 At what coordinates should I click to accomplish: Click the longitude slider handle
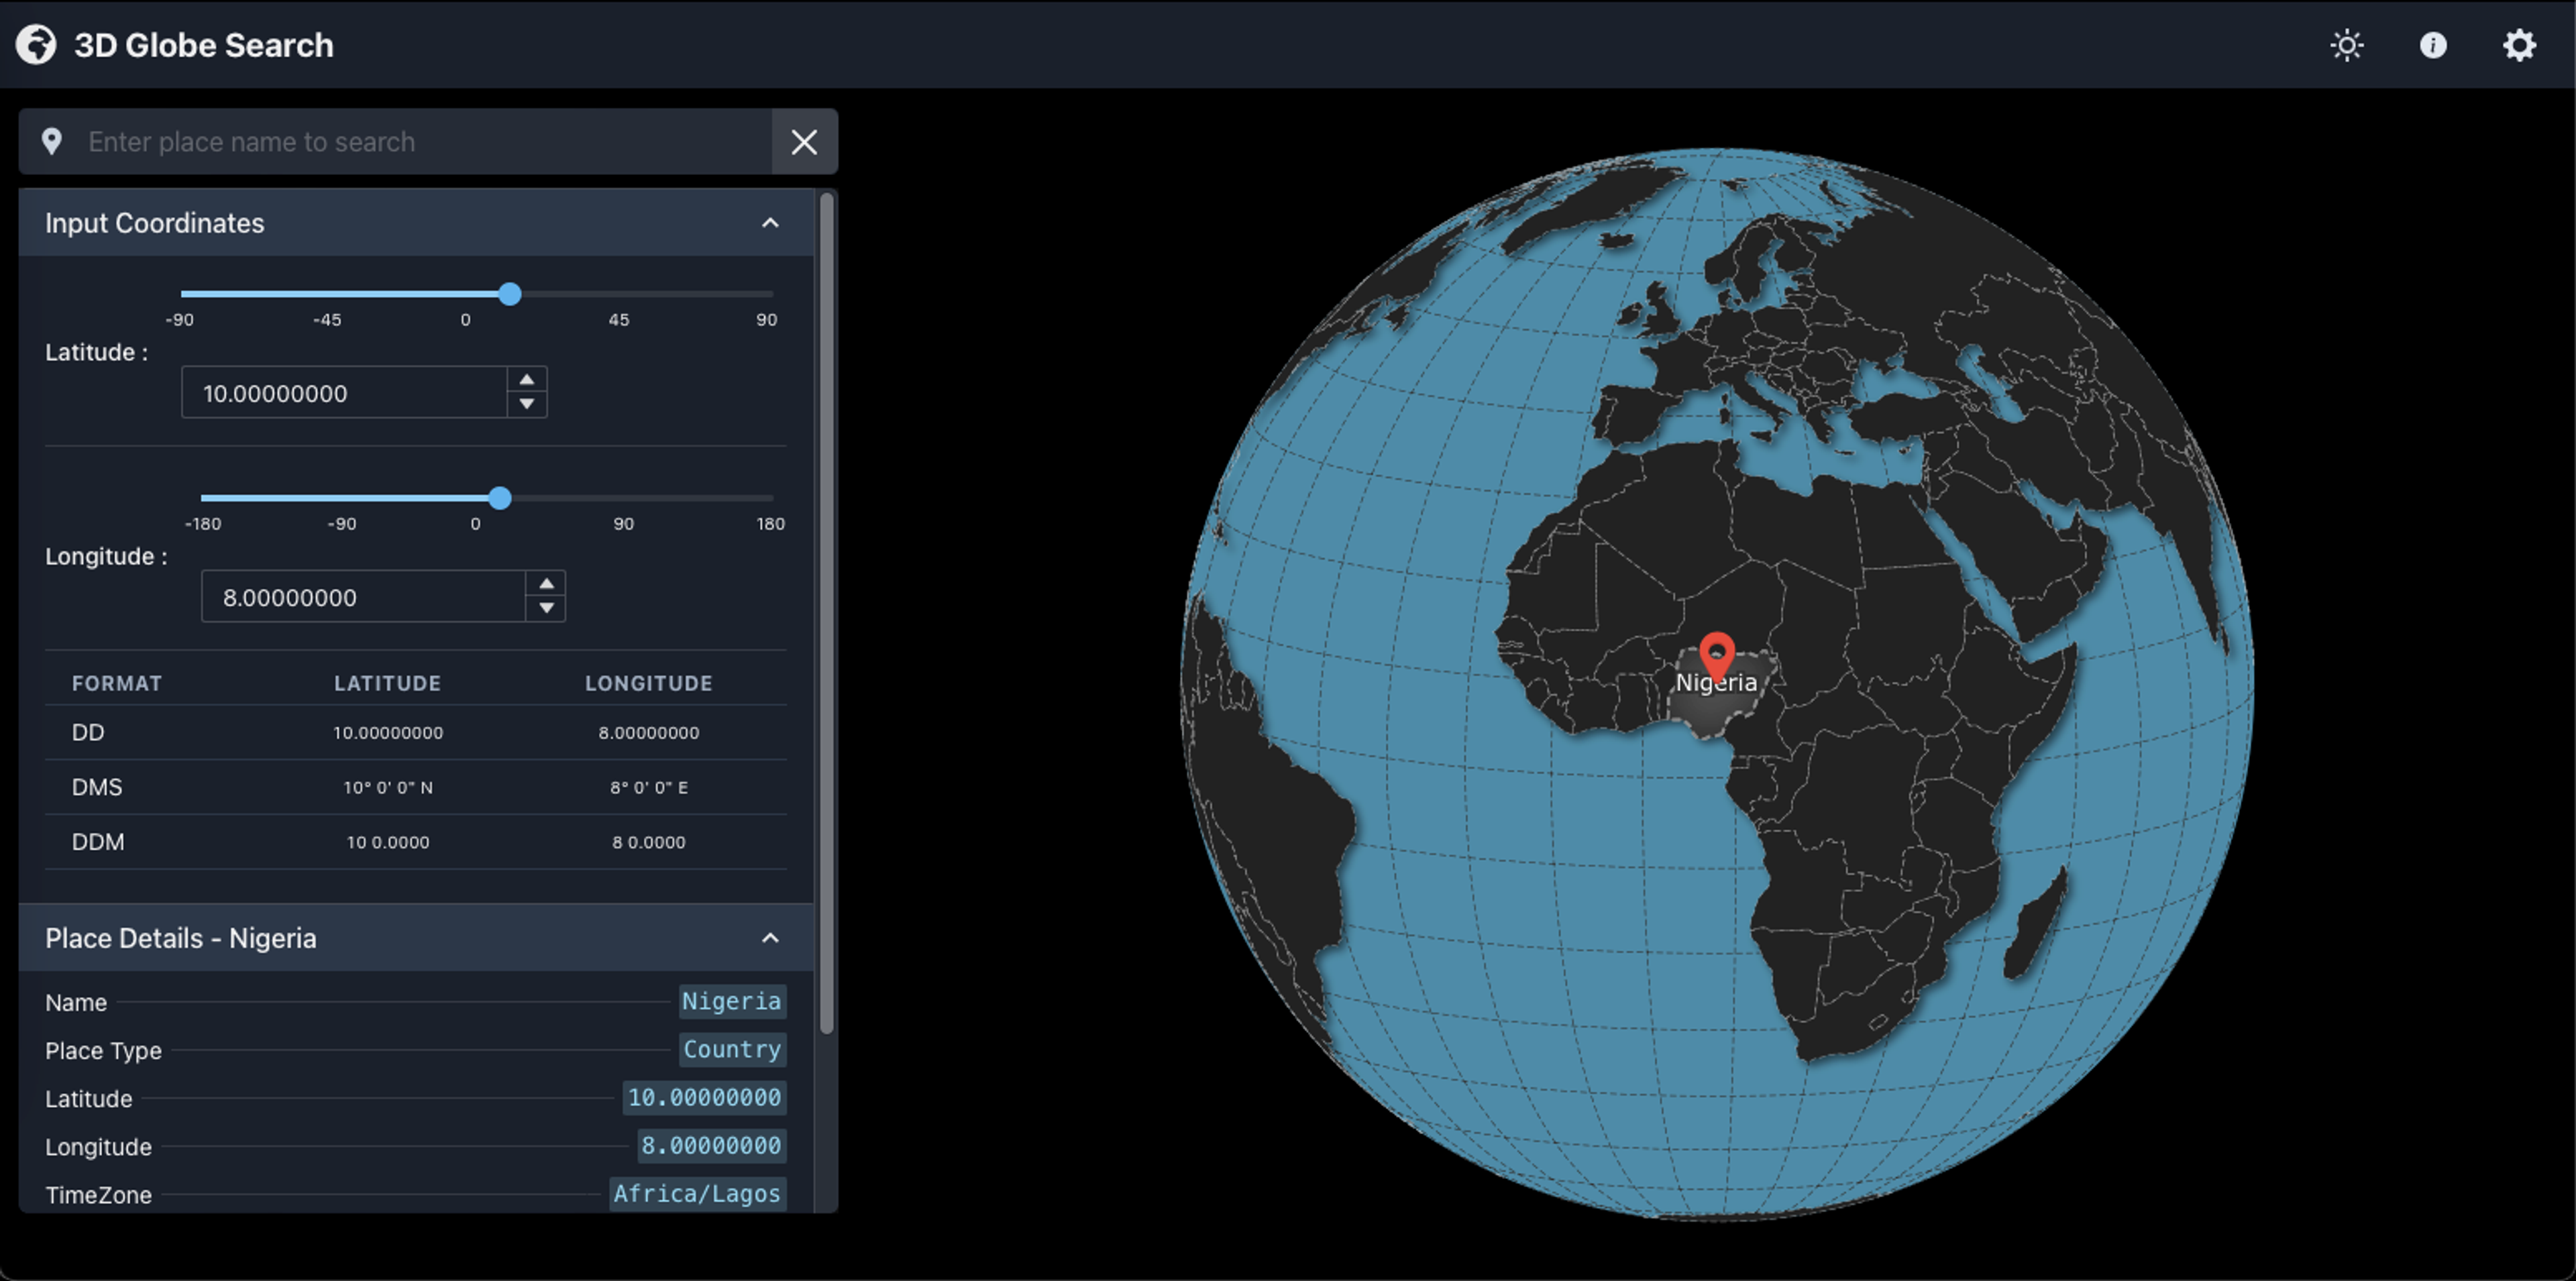coord(500,498)
